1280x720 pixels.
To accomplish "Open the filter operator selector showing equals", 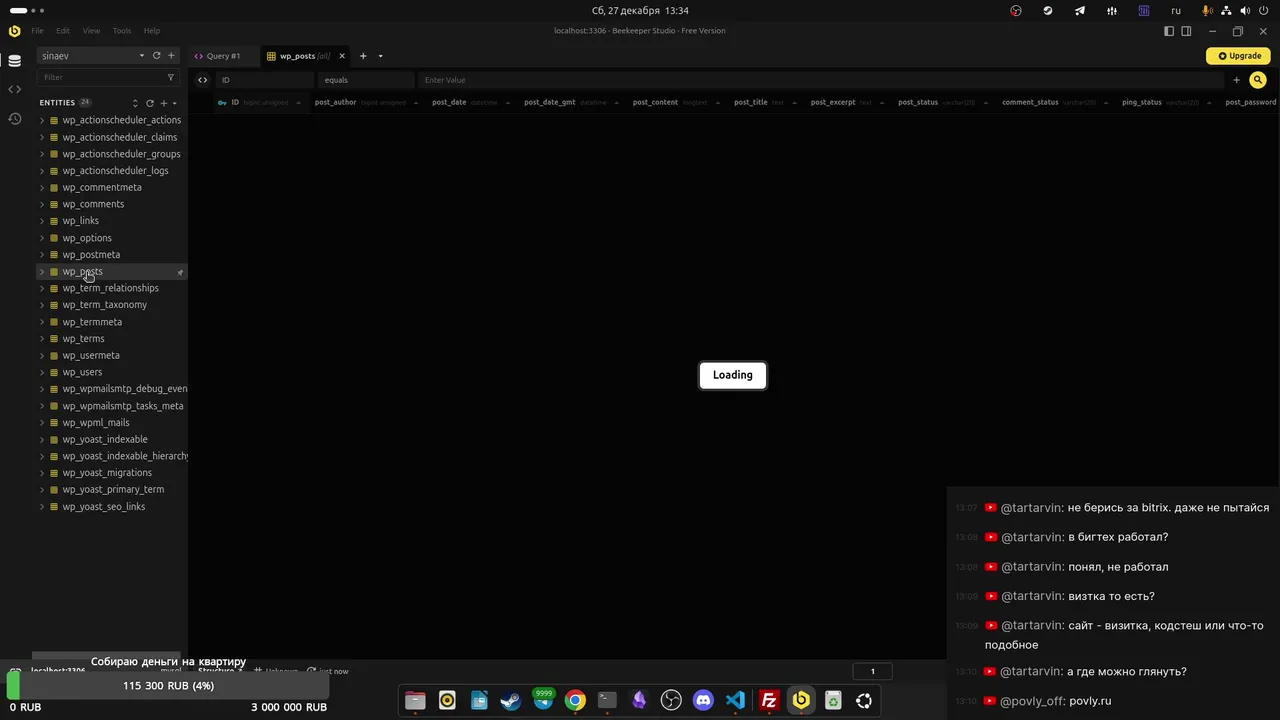I will point(366,80).
